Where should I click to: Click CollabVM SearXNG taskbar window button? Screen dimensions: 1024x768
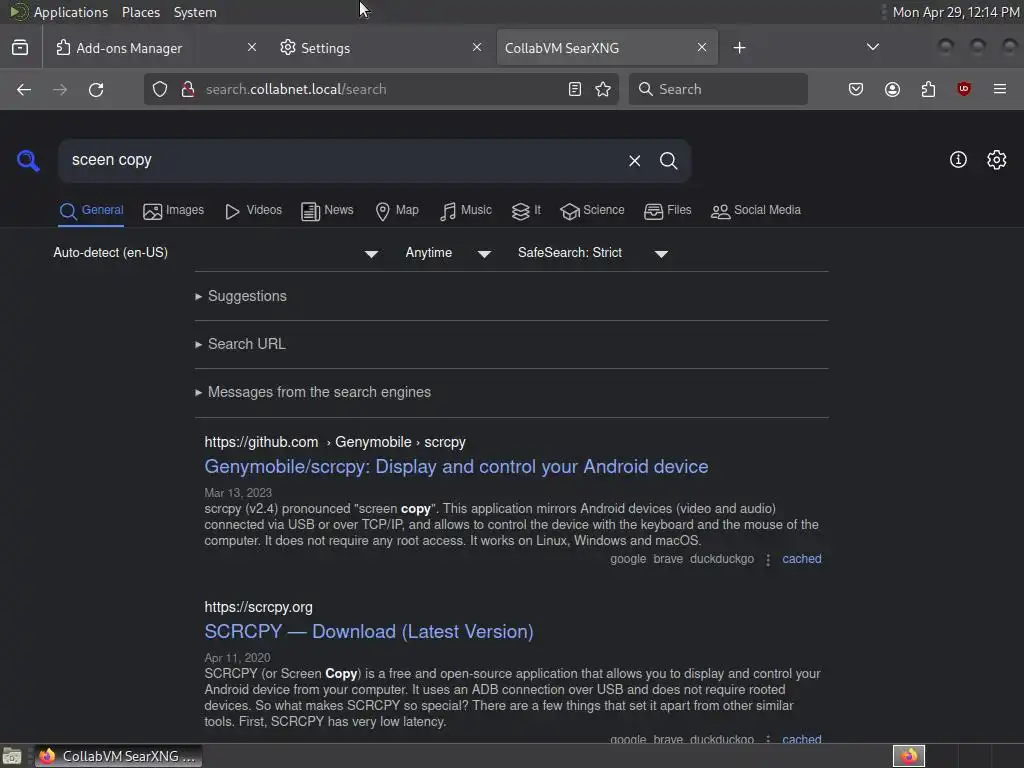(118, 756)
